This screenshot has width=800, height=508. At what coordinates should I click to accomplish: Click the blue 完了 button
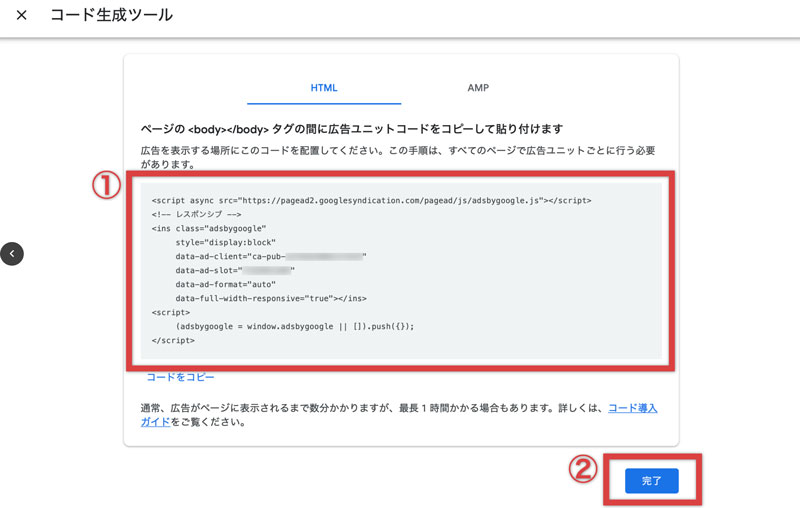[652, 480]
